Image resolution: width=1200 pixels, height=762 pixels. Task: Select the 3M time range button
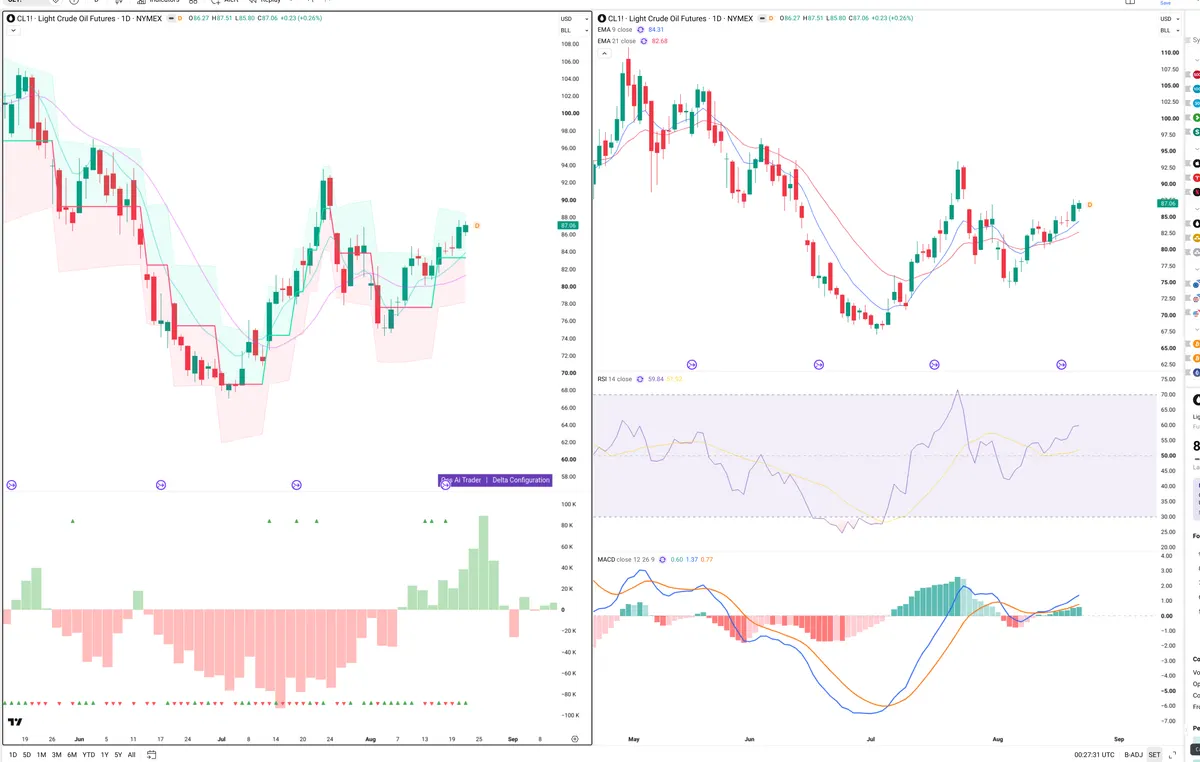click(57, 755)
